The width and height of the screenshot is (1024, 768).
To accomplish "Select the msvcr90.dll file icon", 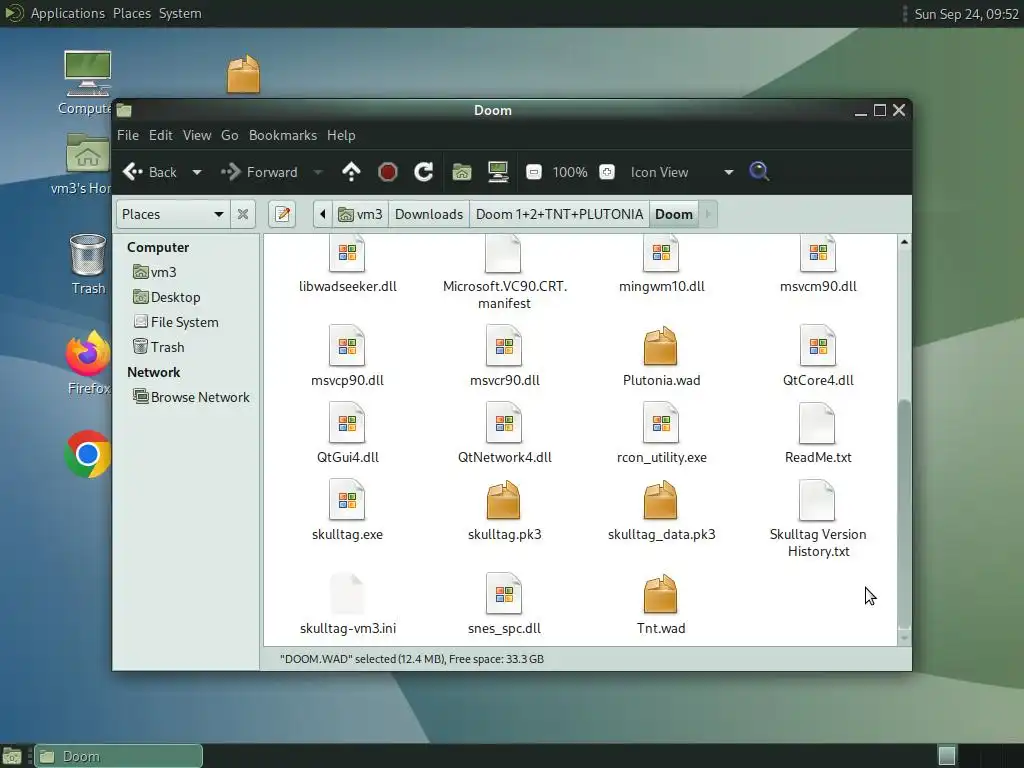I will tap(504, 345).
